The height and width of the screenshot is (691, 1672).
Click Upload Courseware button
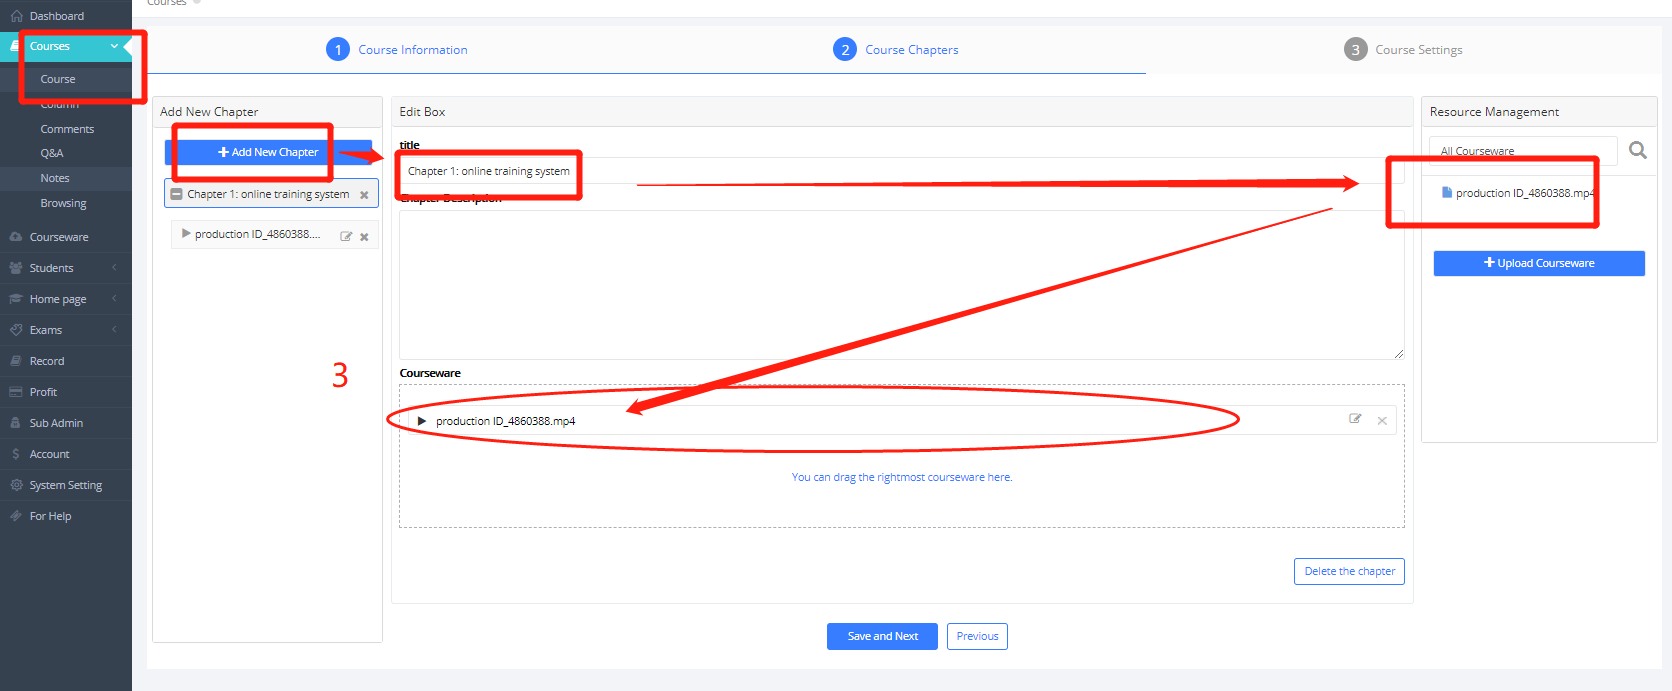click(1539, 263)
